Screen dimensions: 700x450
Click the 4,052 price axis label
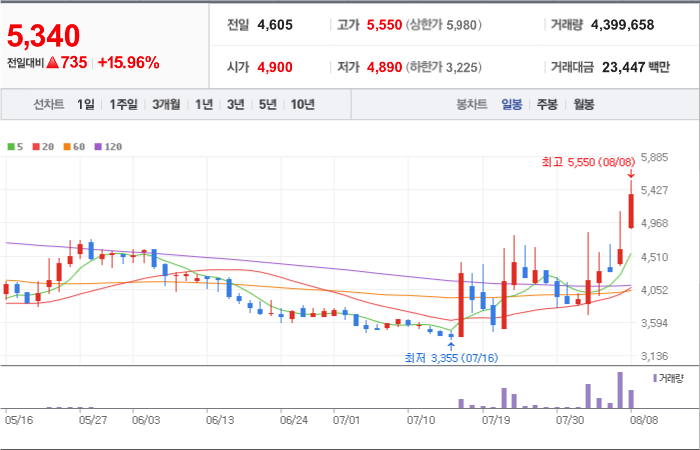(654, 290)
